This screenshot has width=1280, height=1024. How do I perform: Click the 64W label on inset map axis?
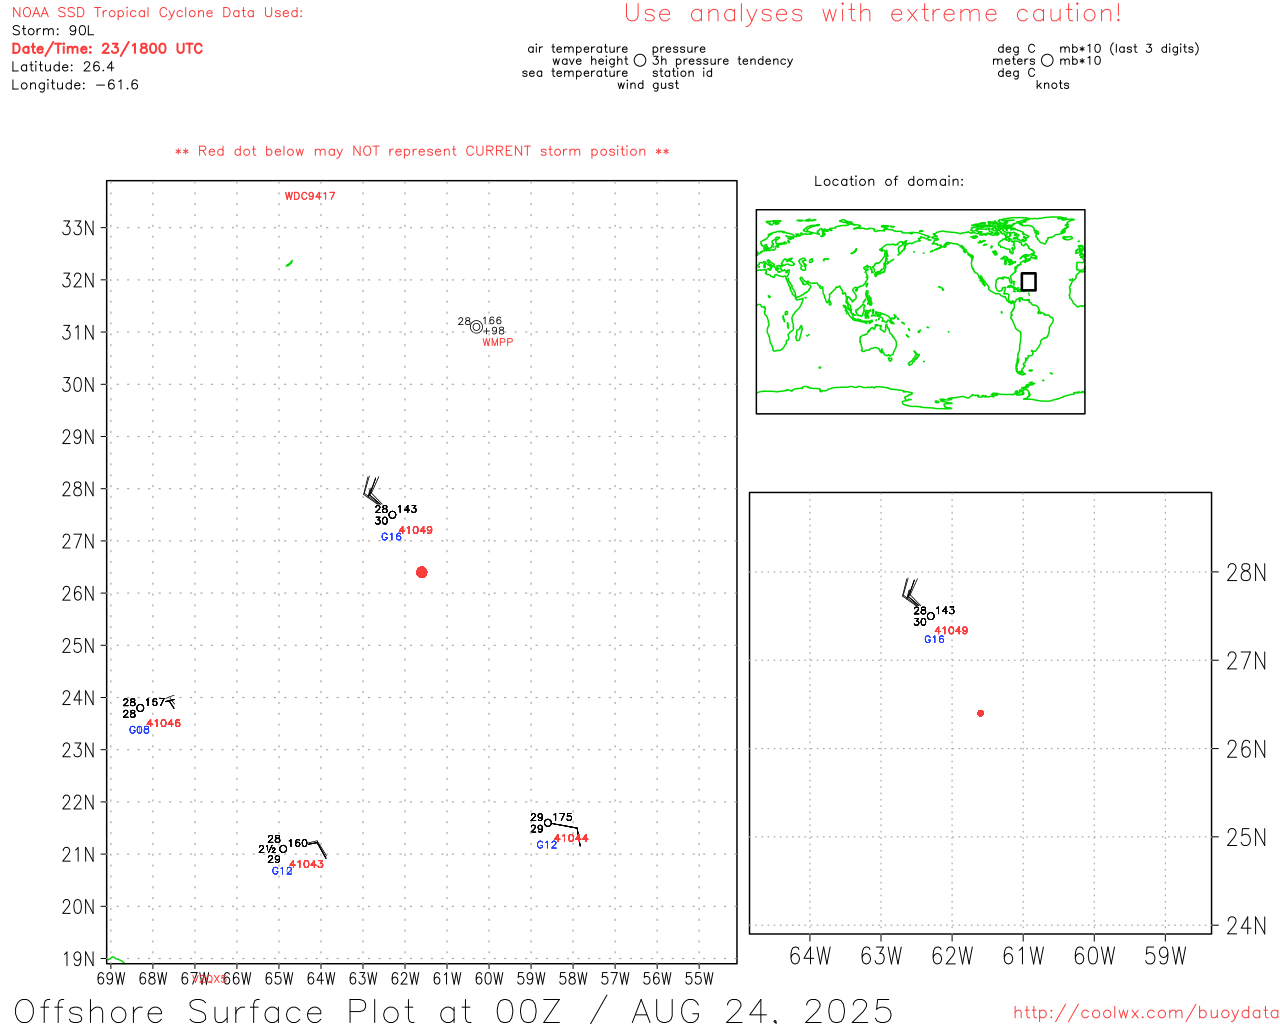pos(810,956)
